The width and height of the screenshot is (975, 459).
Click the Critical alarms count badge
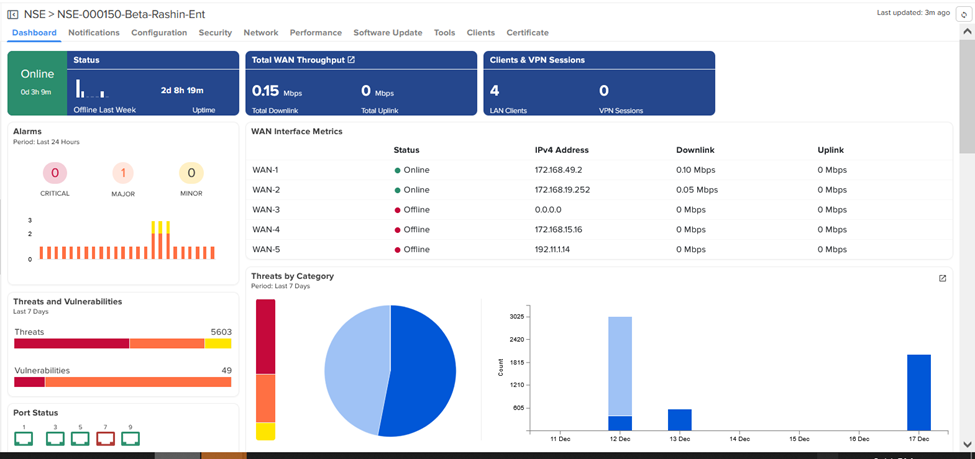(55, 173)
